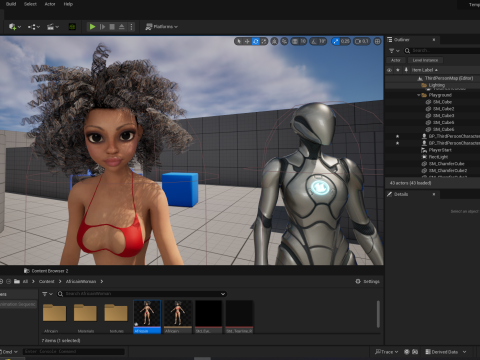Open the Blueprints toolbar dropdown
Screen dimensions: 480x360
pyautogui.click(x=34, y=27)
